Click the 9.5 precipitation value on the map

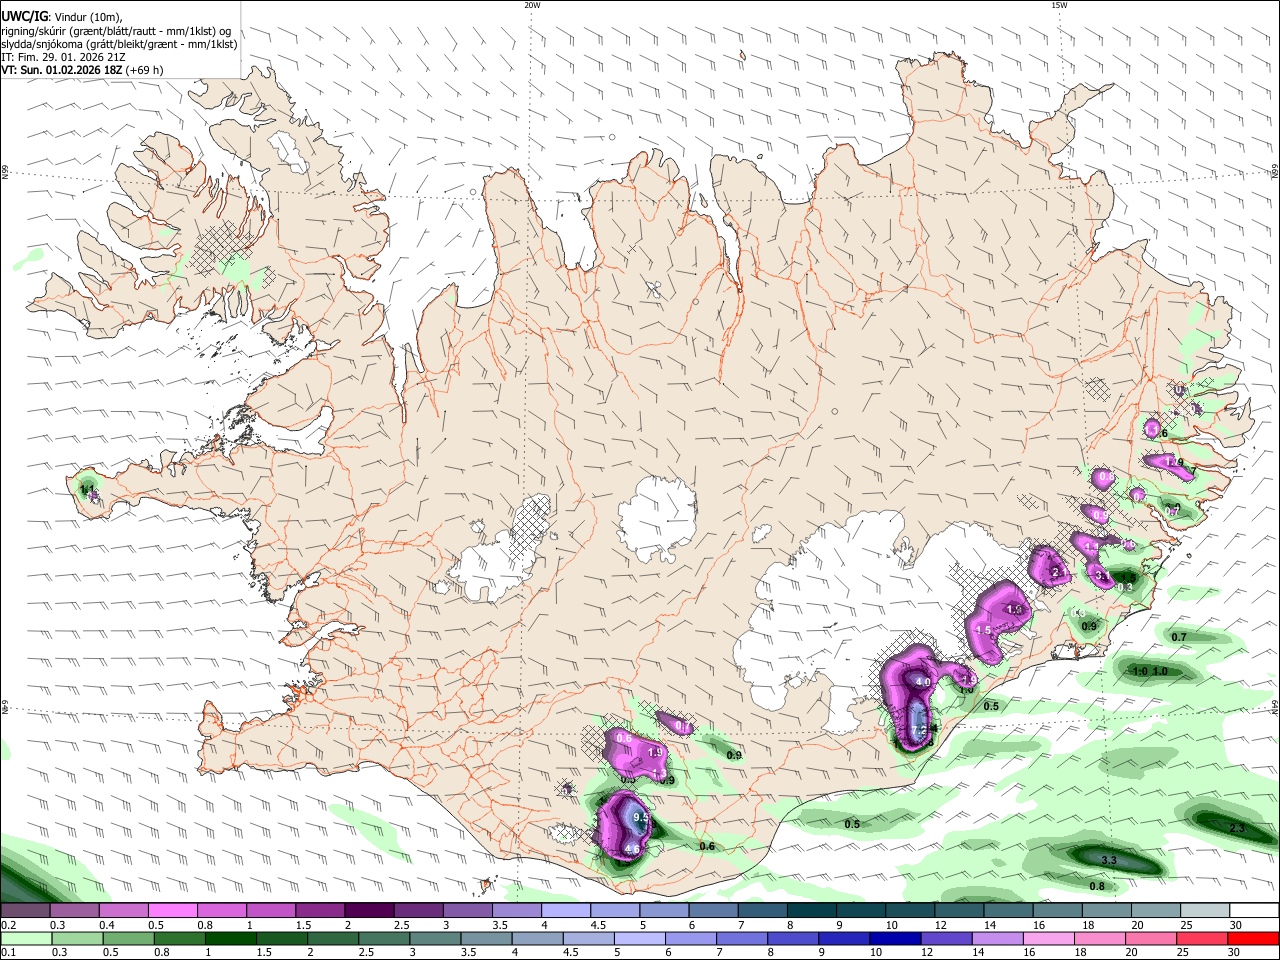point(642,817)
